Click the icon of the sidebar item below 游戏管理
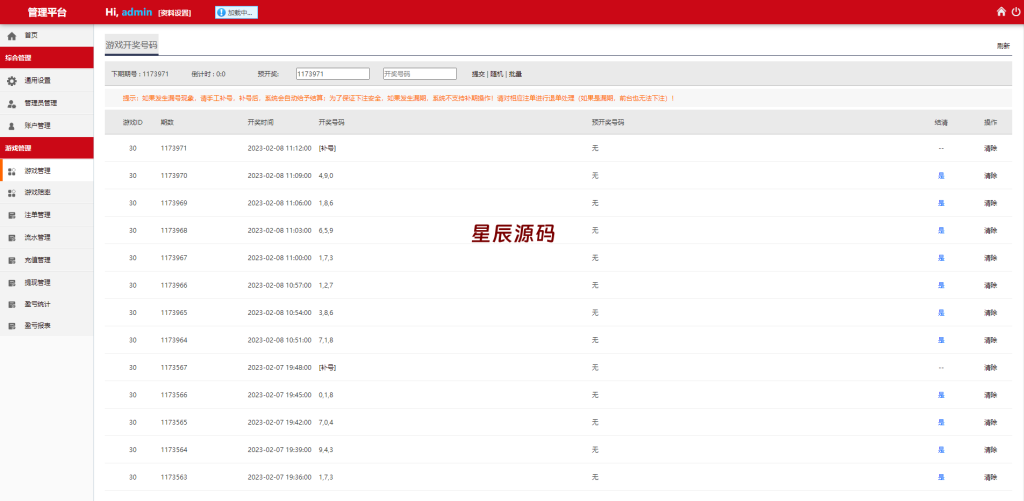 click(x=11, y=193)
